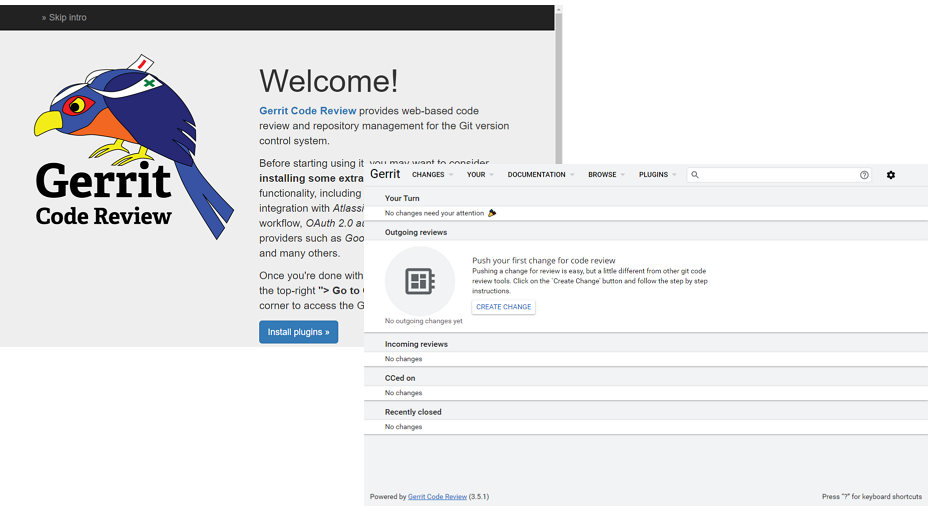Click the Skip intro link

click(x=64, y=18)
